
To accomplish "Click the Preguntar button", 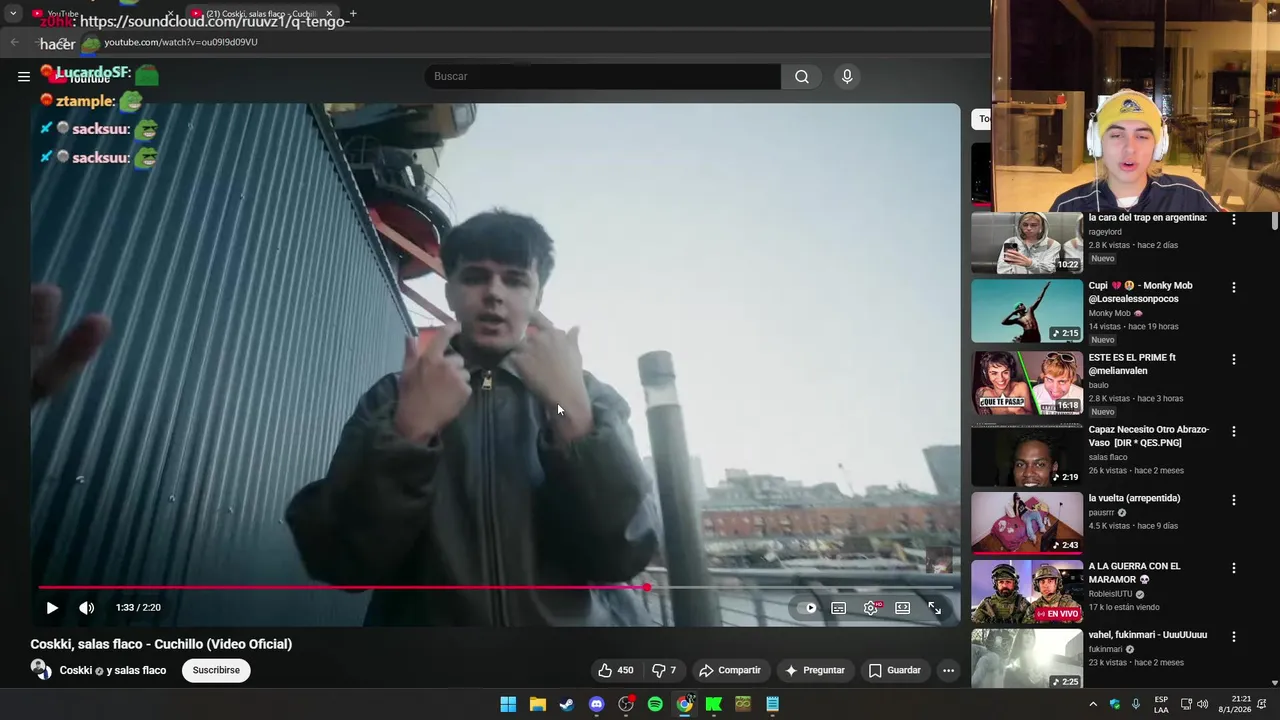I will tap(815, 670).
